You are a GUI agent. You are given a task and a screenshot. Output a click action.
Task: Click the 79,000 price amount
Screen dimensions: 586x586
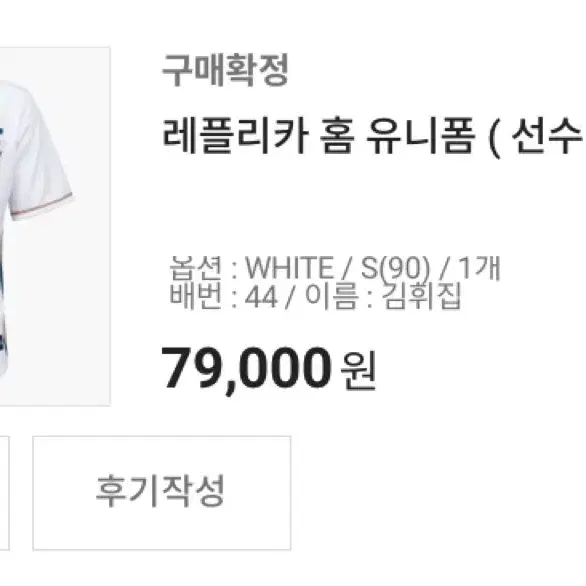click(x=246, y=368)
